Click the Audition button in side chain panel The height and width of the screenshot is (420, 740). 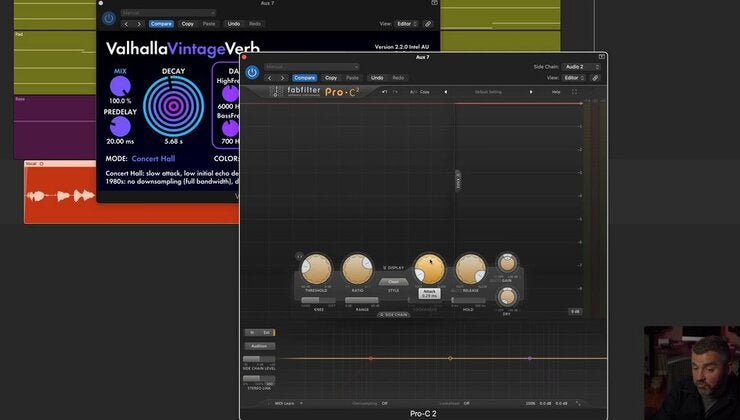tap(258, 346)
